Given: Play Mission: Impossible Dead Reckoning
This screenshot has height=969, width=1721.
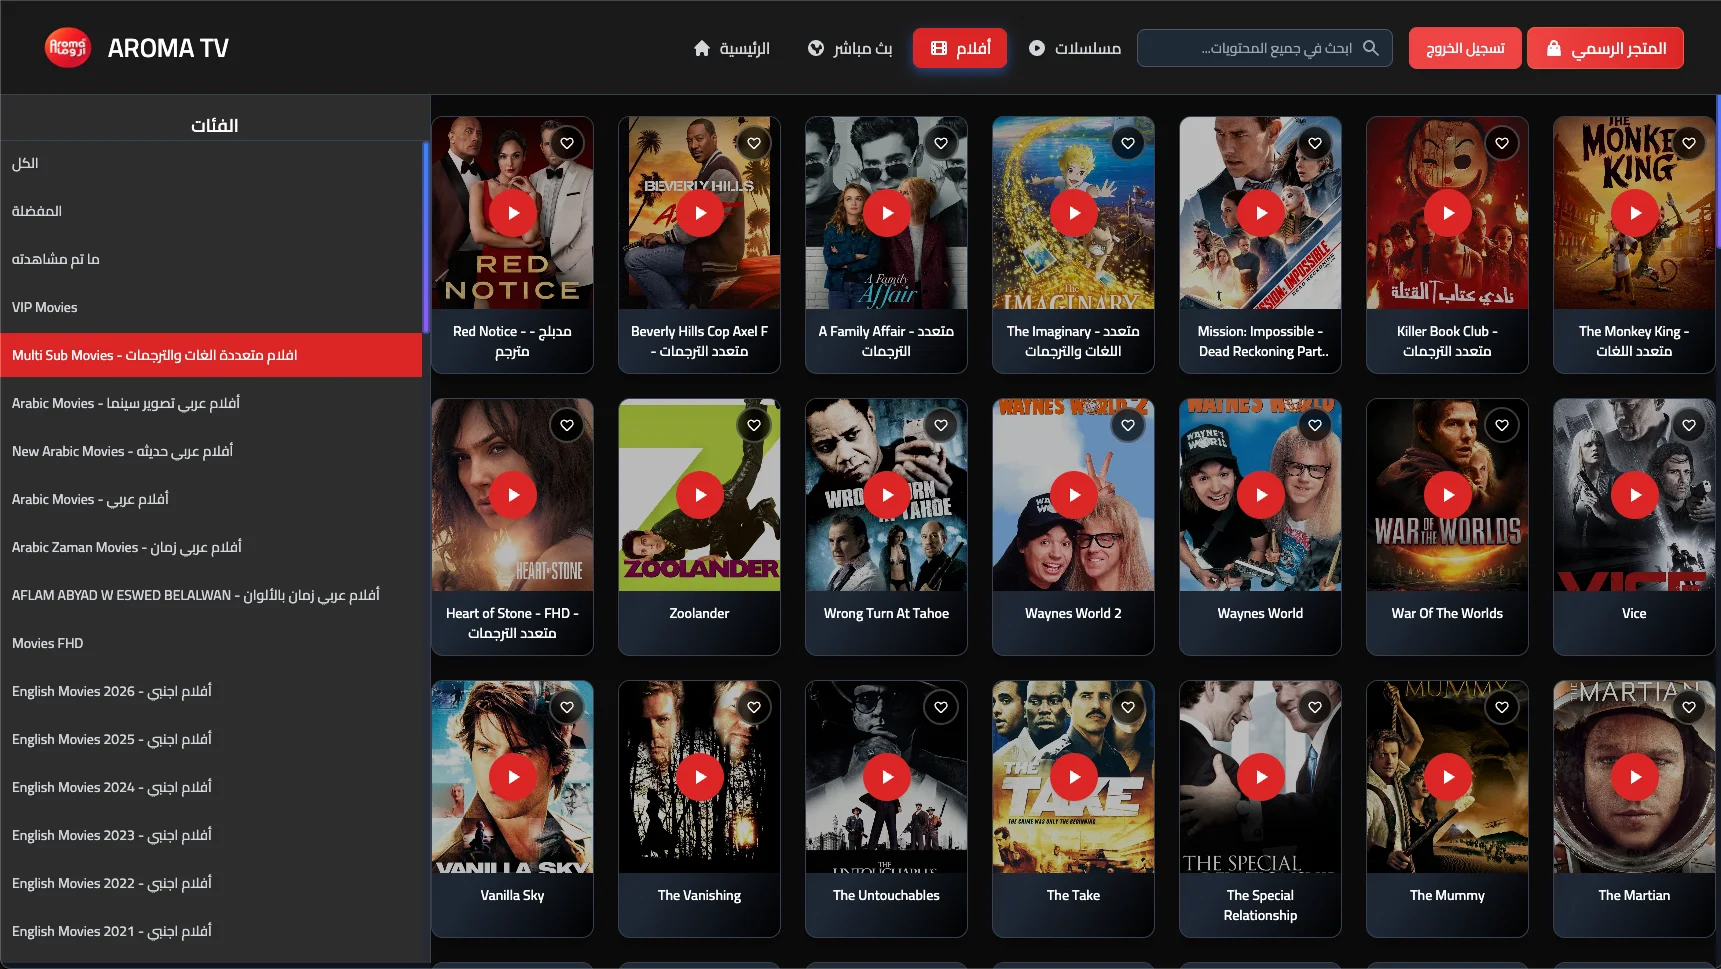Looking at the screenshot, I should (1261, 213).
